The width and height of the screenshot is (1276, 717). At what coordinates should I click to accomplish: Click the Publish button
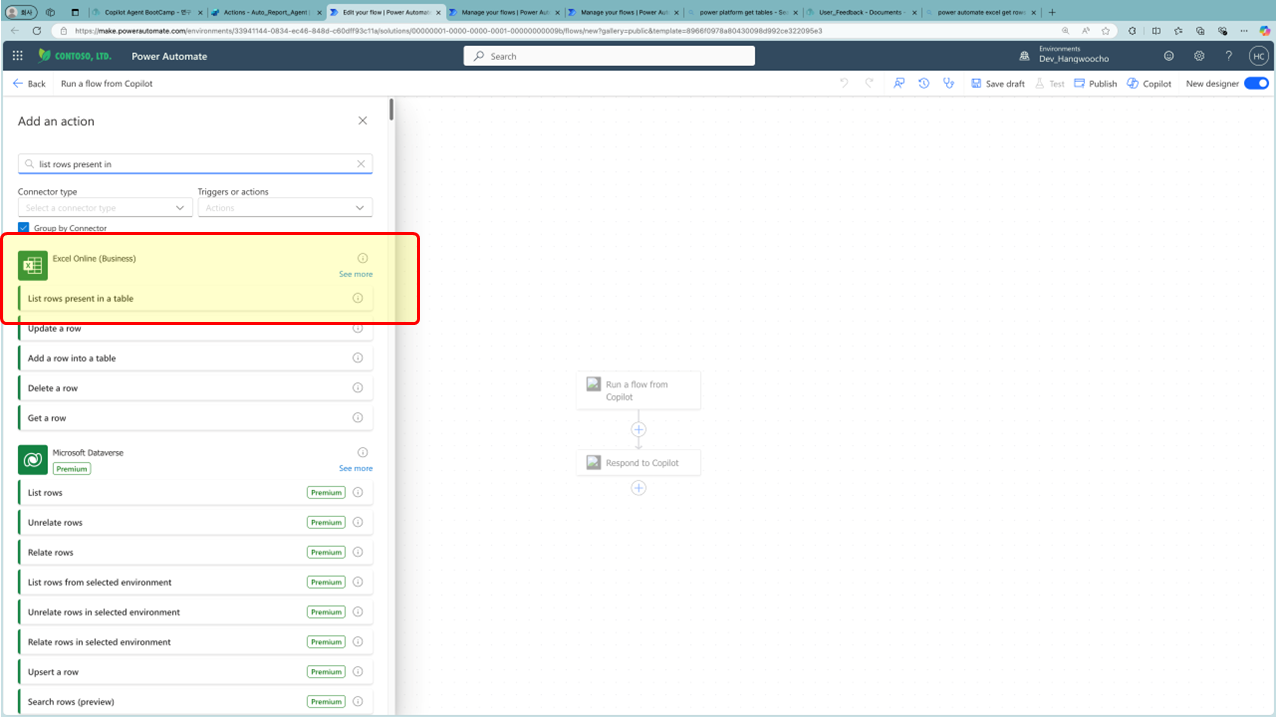(1095, 83)
